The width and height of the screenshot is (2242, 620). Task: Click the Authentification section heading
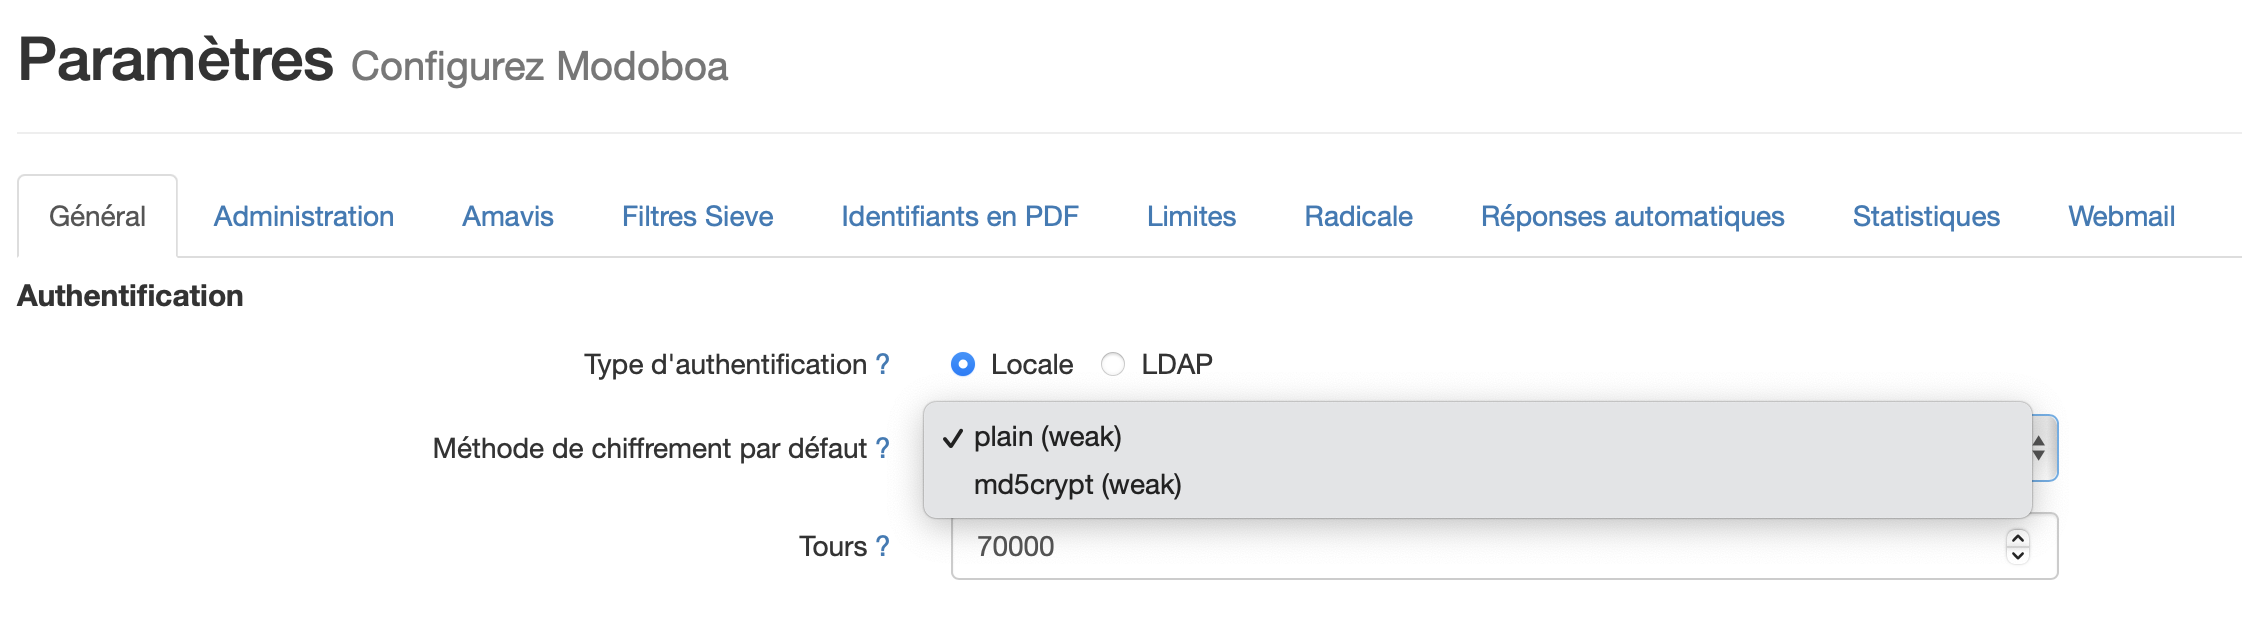click(x=130, y=296)
